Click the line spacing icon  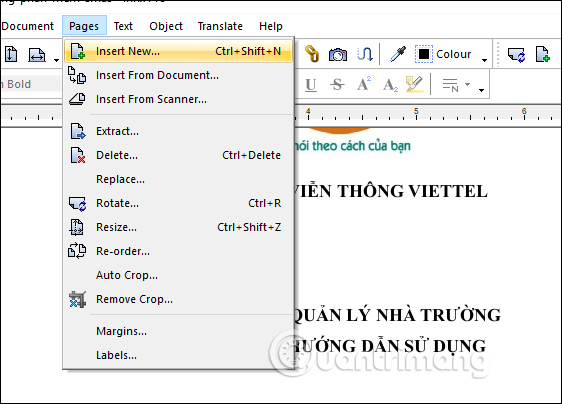[451, 85]
